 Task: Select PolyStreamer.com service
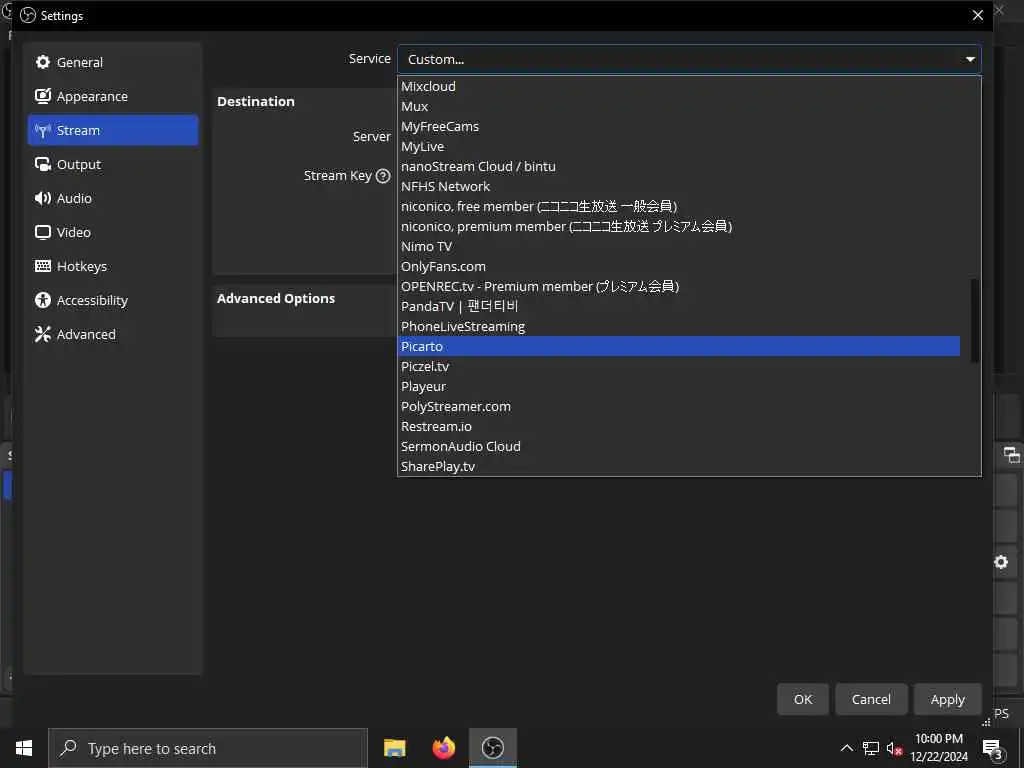[x=679, y=406]
